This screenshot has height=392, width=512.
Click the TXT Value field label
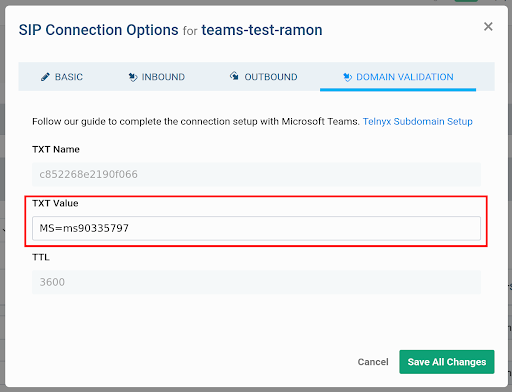point(55,203)
